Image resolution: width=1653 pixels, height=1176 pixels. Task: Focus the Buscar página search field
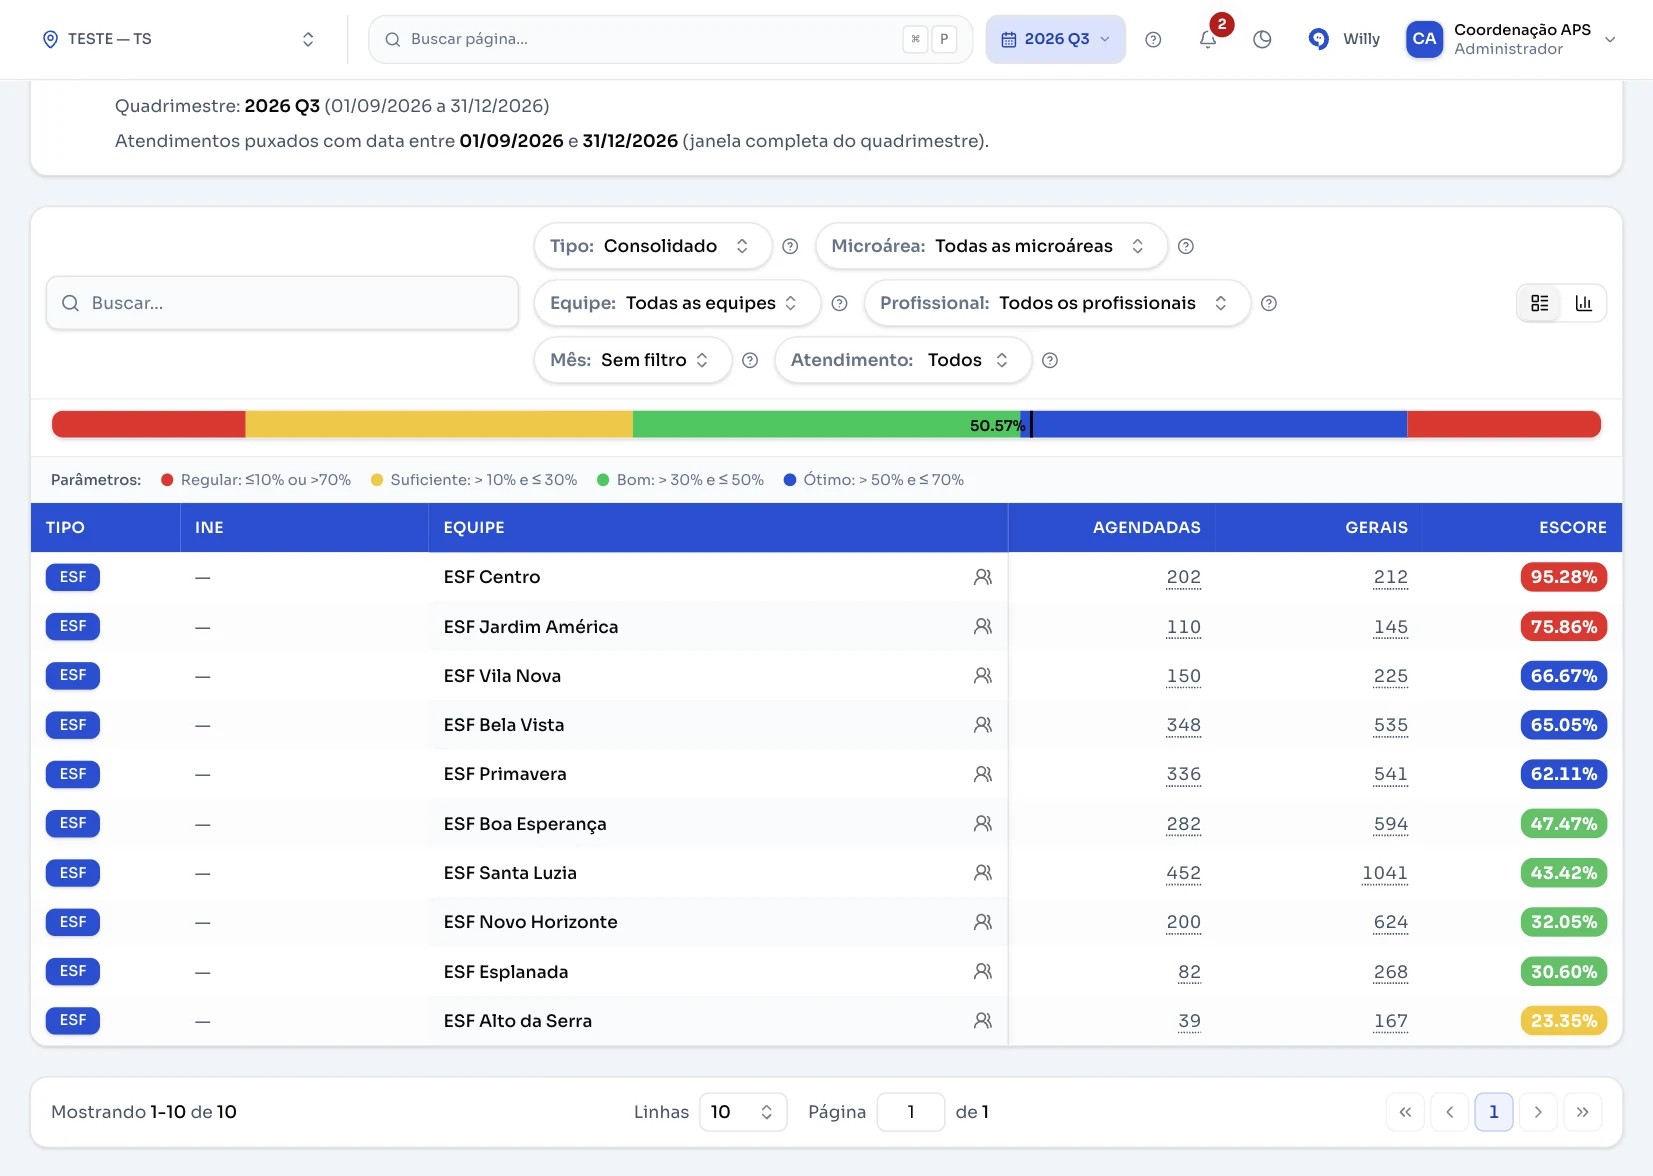670,39
